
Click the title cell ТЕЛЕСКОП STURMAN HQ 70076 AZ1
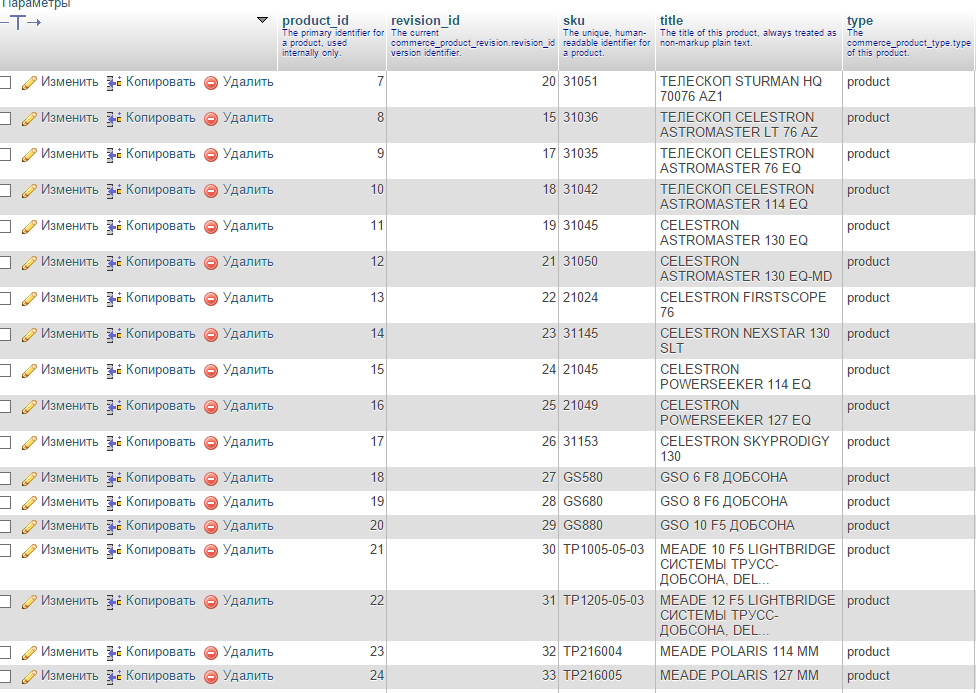pos(741,89)
